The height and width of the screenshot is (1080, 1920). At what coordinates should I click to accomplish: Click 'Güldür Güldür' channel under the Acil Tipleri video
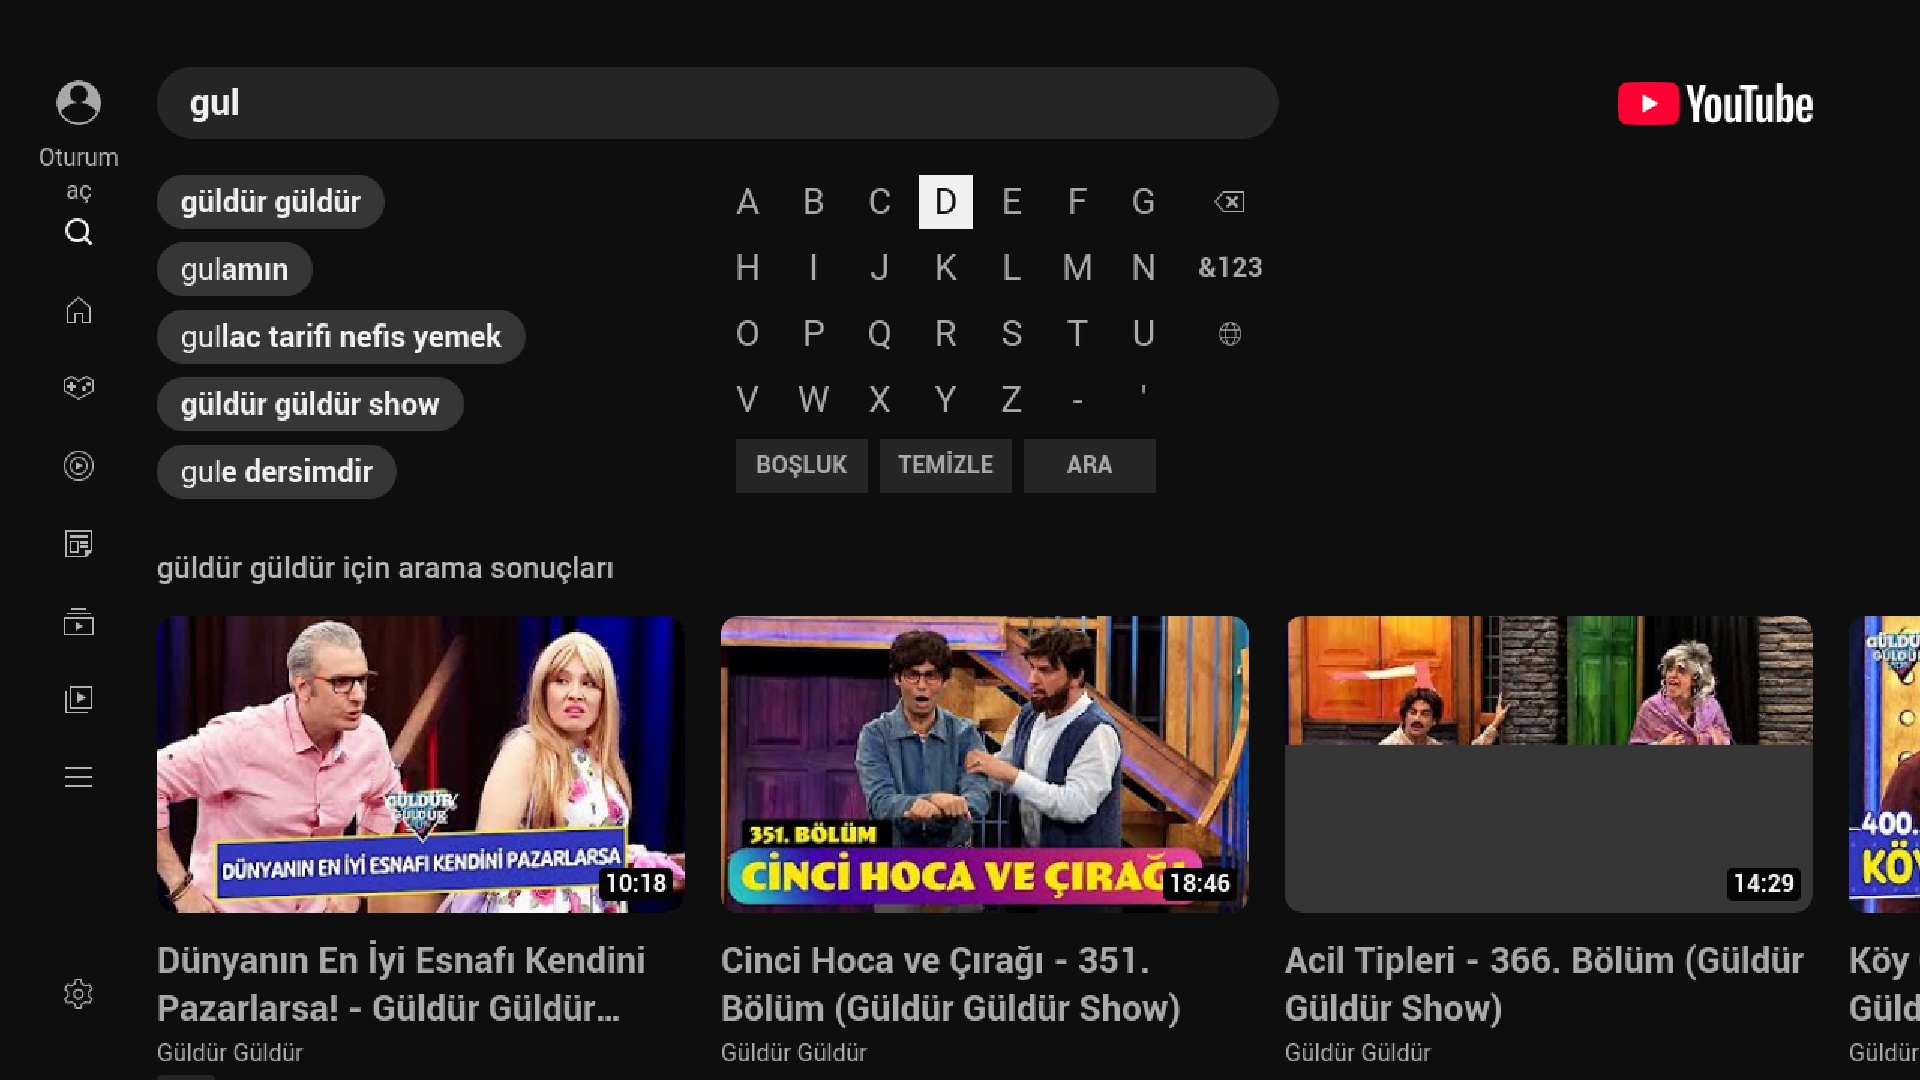[1358, 1053]
